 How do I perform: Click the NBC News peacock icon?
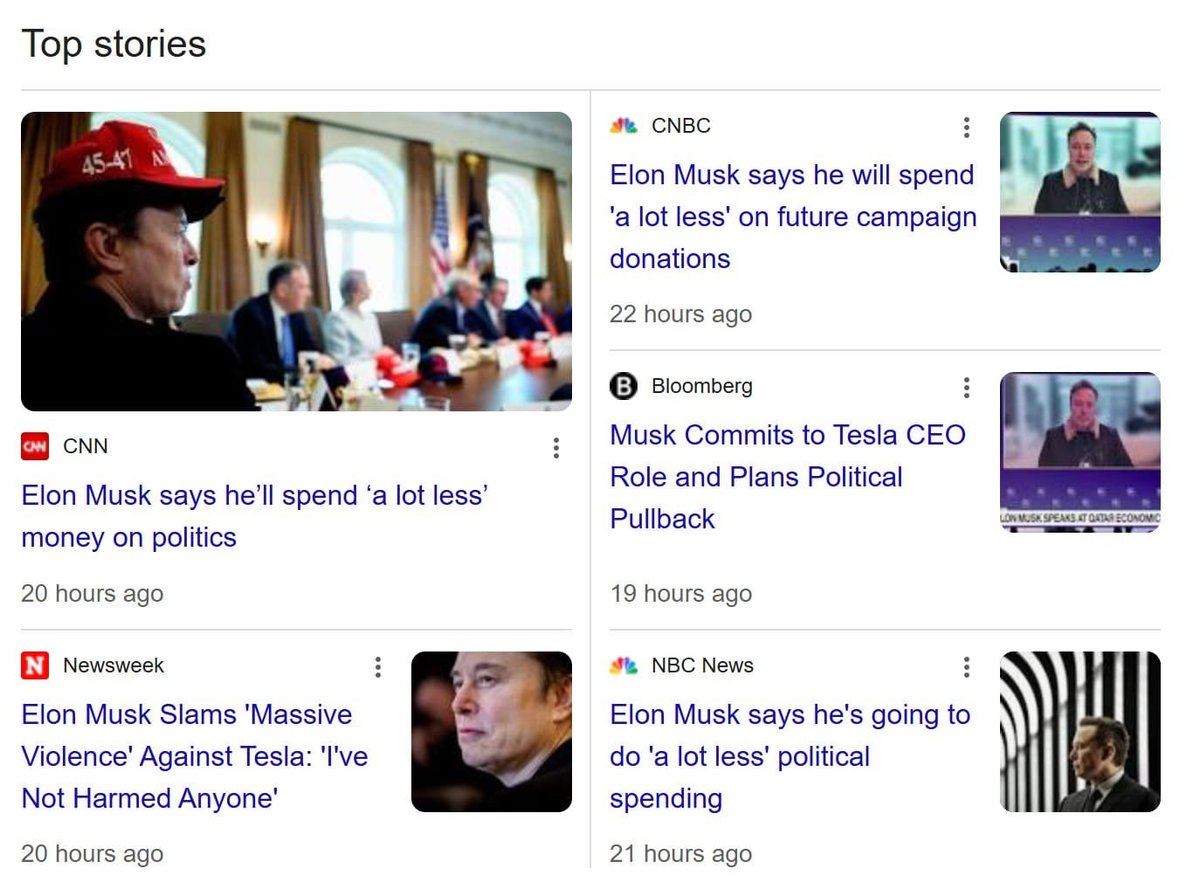pos(624,666)
